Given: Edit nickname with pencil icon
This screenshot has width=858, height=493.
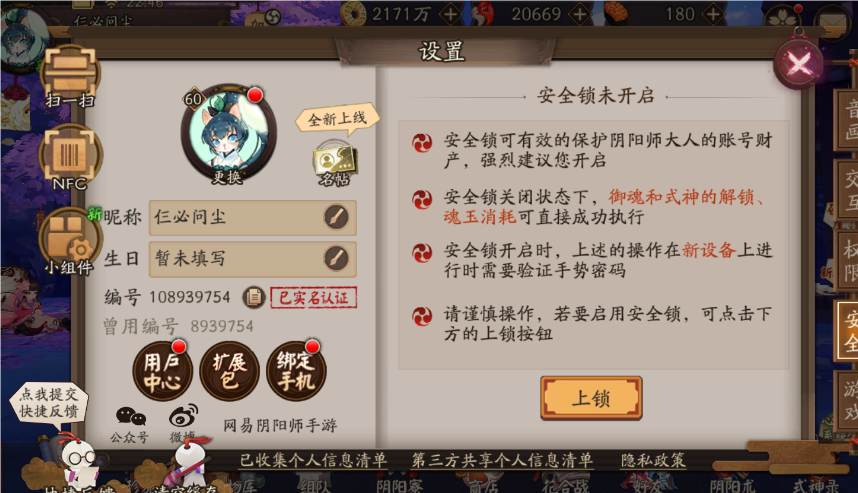Looking at the screenshot, I should click(336, 217).
